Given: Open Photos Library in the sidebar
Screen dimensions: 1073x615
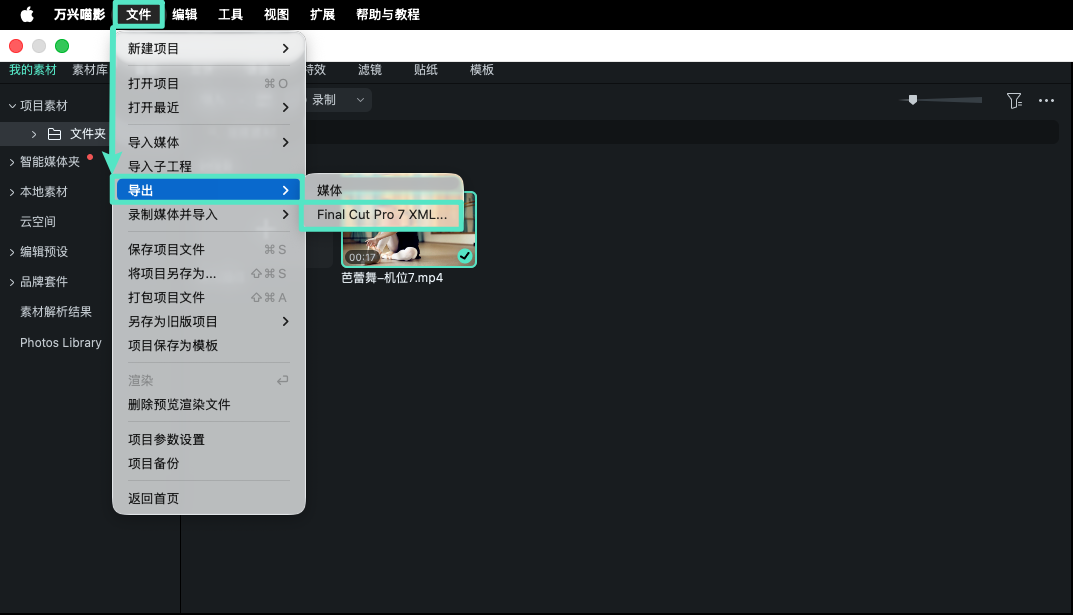Looking at the screenshot, I should tap(60, 343).
